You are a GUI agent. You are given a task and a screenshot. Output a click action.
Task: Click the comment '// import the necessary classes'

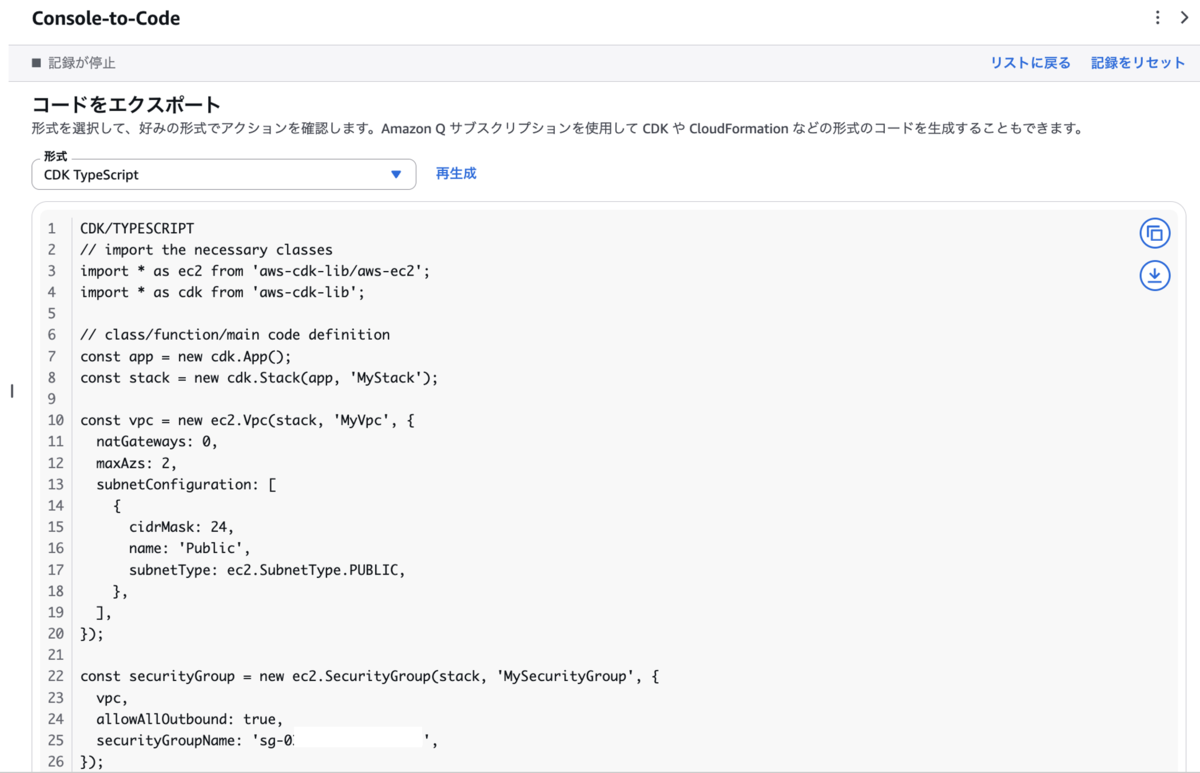click(x=206, y=250)
